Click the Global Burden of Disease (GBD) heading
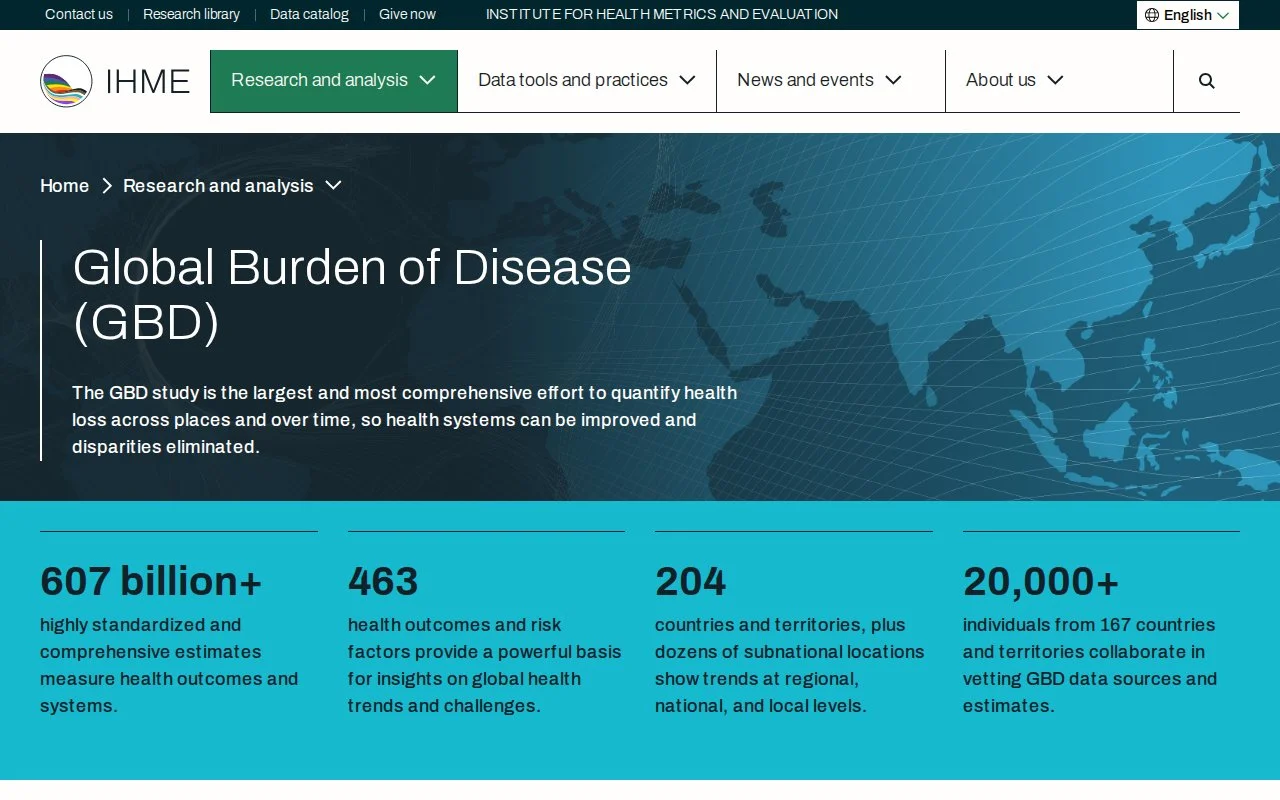This screenshot has height=800, width=1280. click(x=352, y=295)
